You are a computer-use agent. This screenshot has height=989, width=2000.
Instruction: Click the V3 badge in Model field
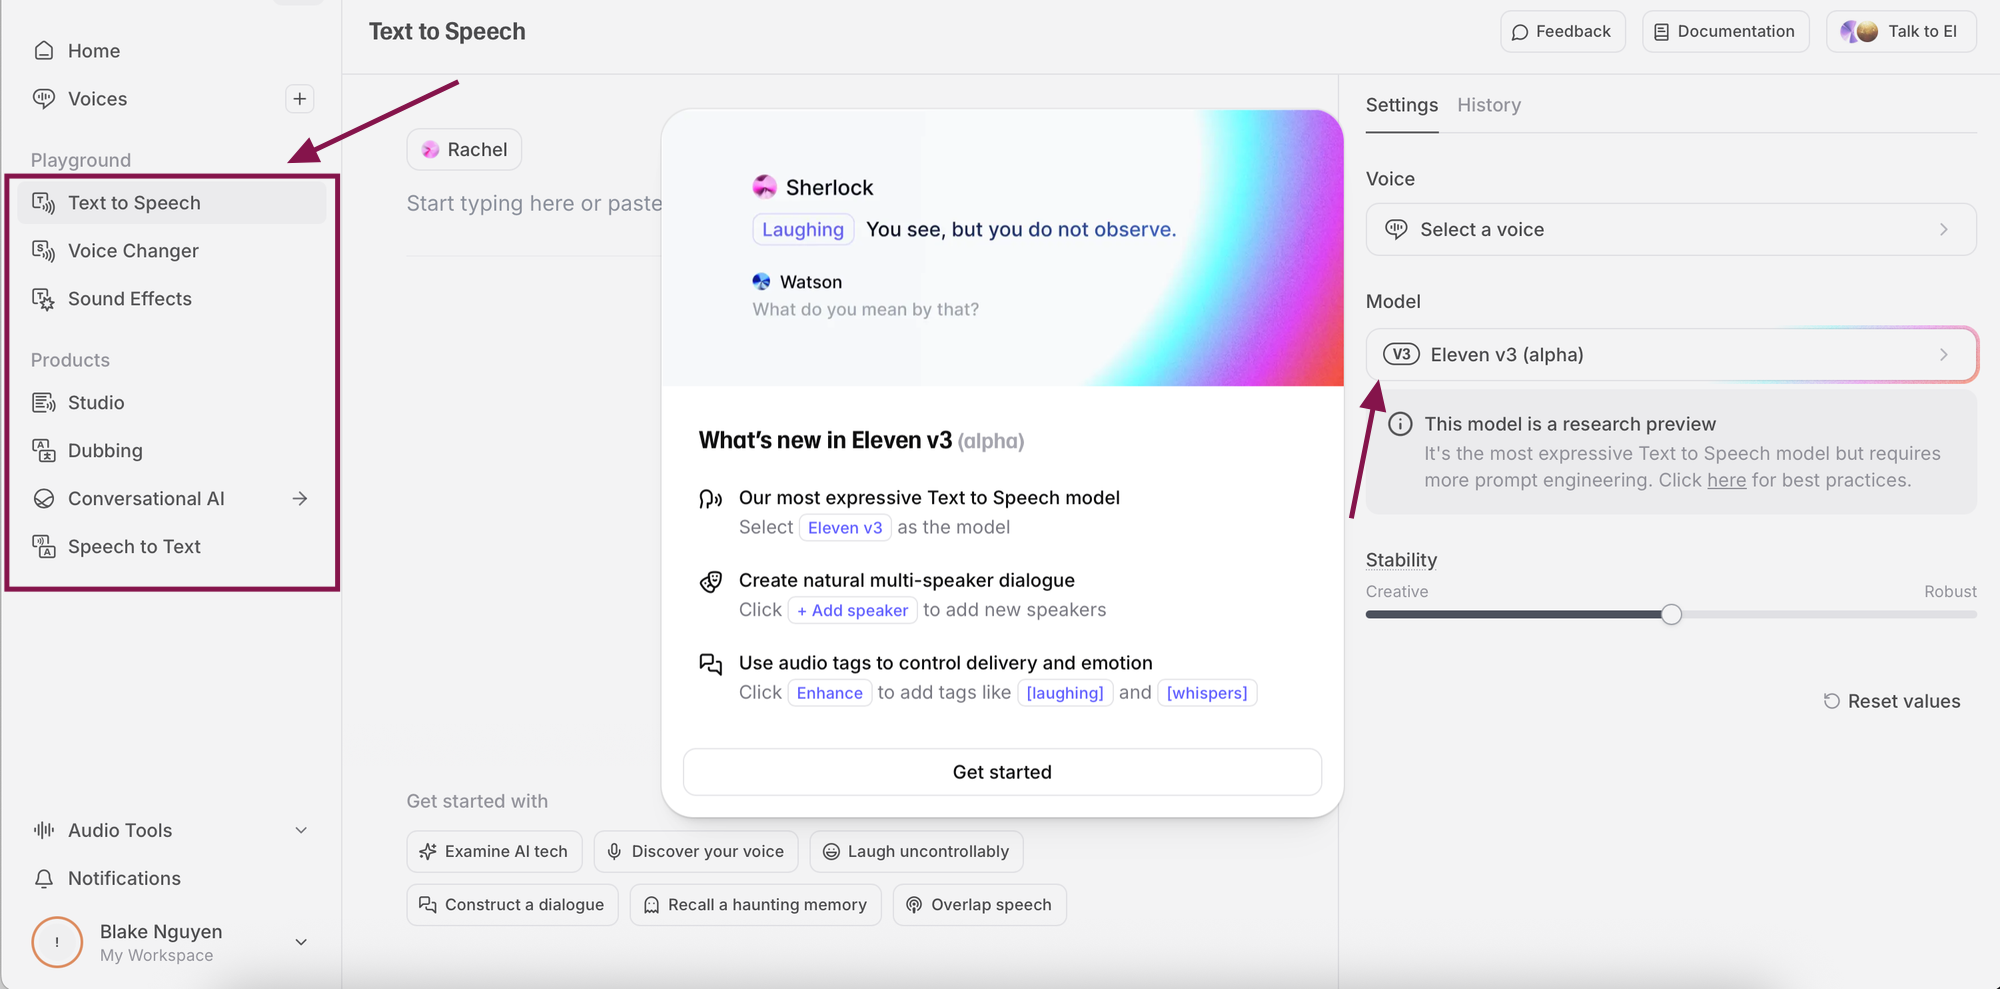(1401, 355)
